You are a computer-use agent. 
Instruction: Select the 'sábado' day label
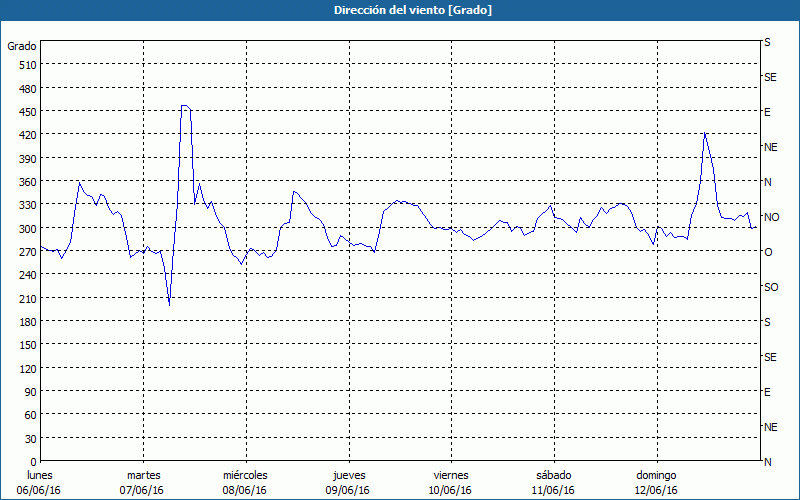[x=553, y=475]
